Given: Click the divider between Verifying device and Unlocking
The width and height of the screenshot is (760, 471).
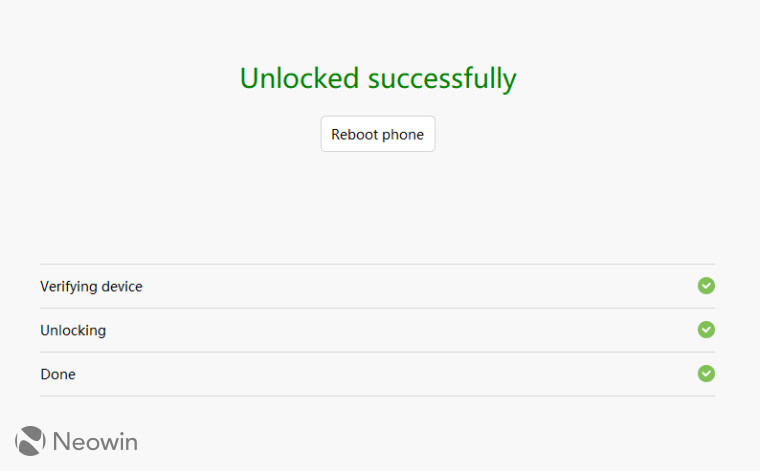Looking at the screenshot, I should (378, 308).
